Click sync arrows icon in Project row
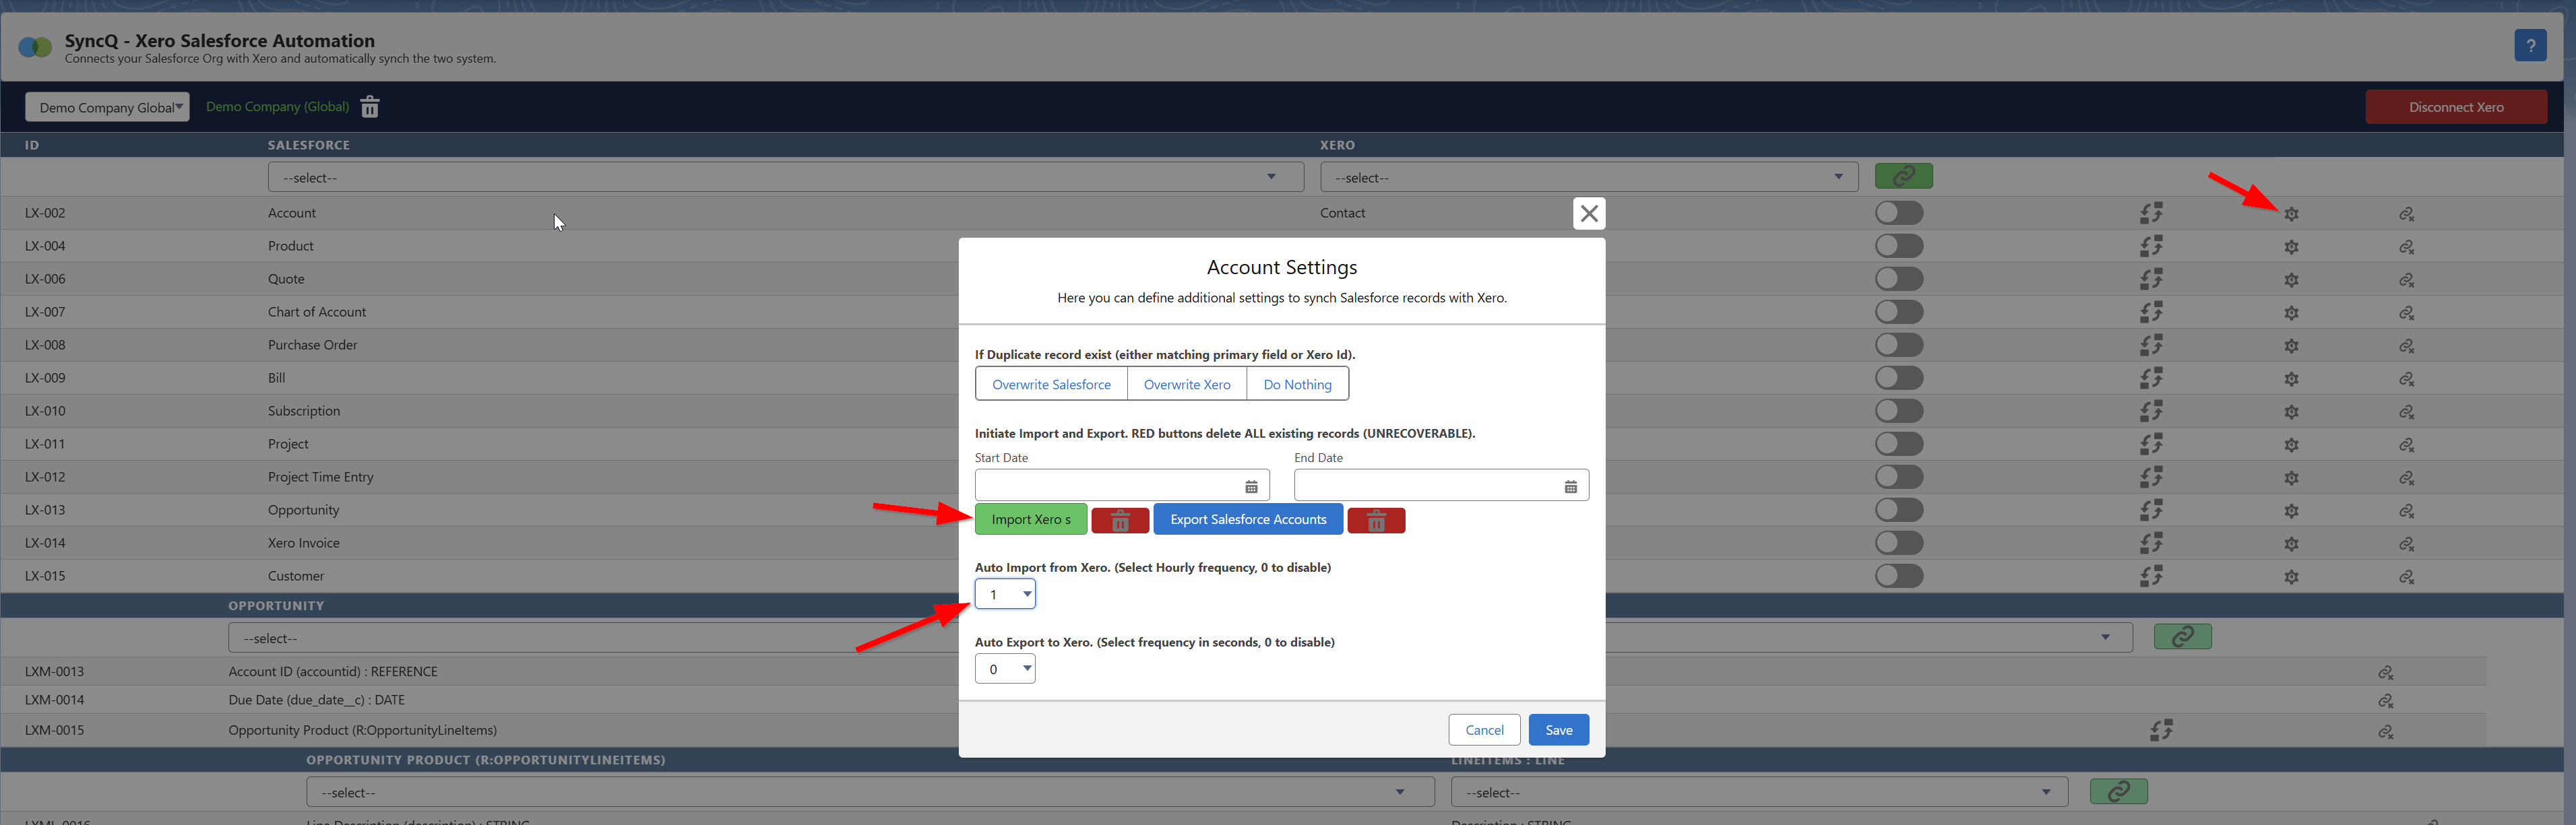This screenshot has height=825, width=2576. tap(2151, 444)
